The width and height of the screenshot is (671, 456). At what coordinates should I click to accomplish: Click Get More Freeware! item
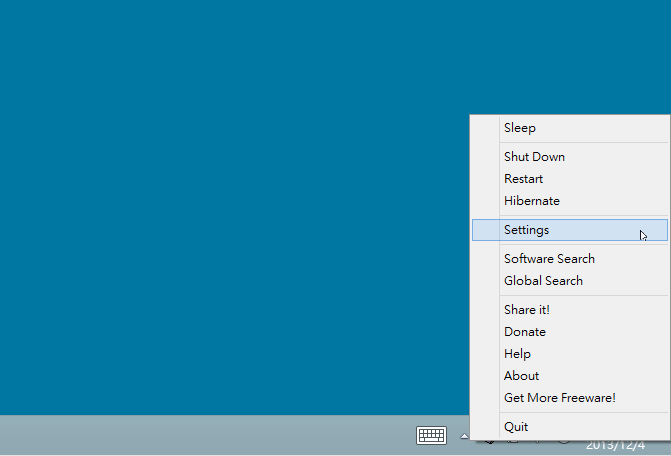(x=570, y=398)
